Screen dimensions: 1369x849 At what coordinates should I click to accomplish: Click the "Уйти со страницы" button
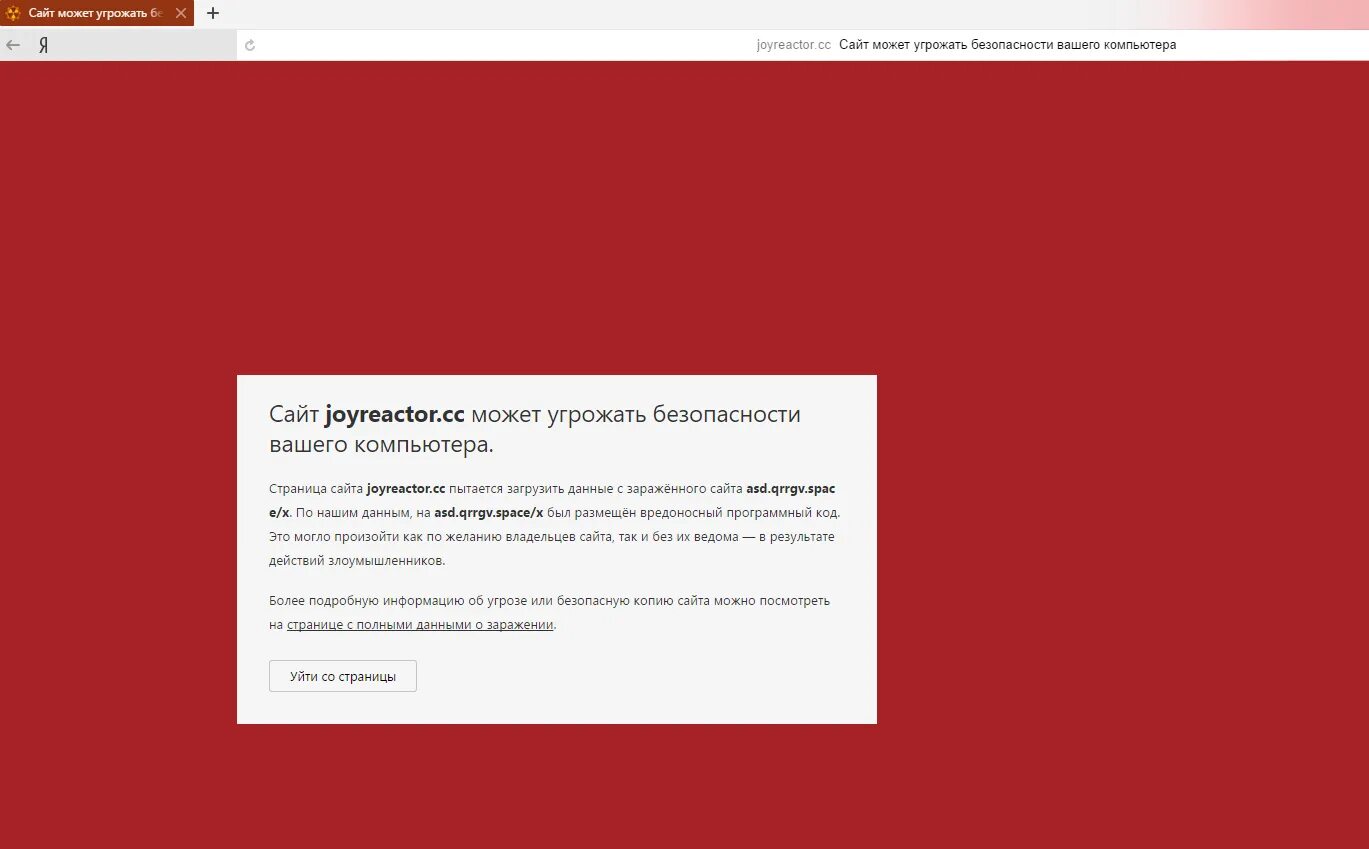pos(343,676)
